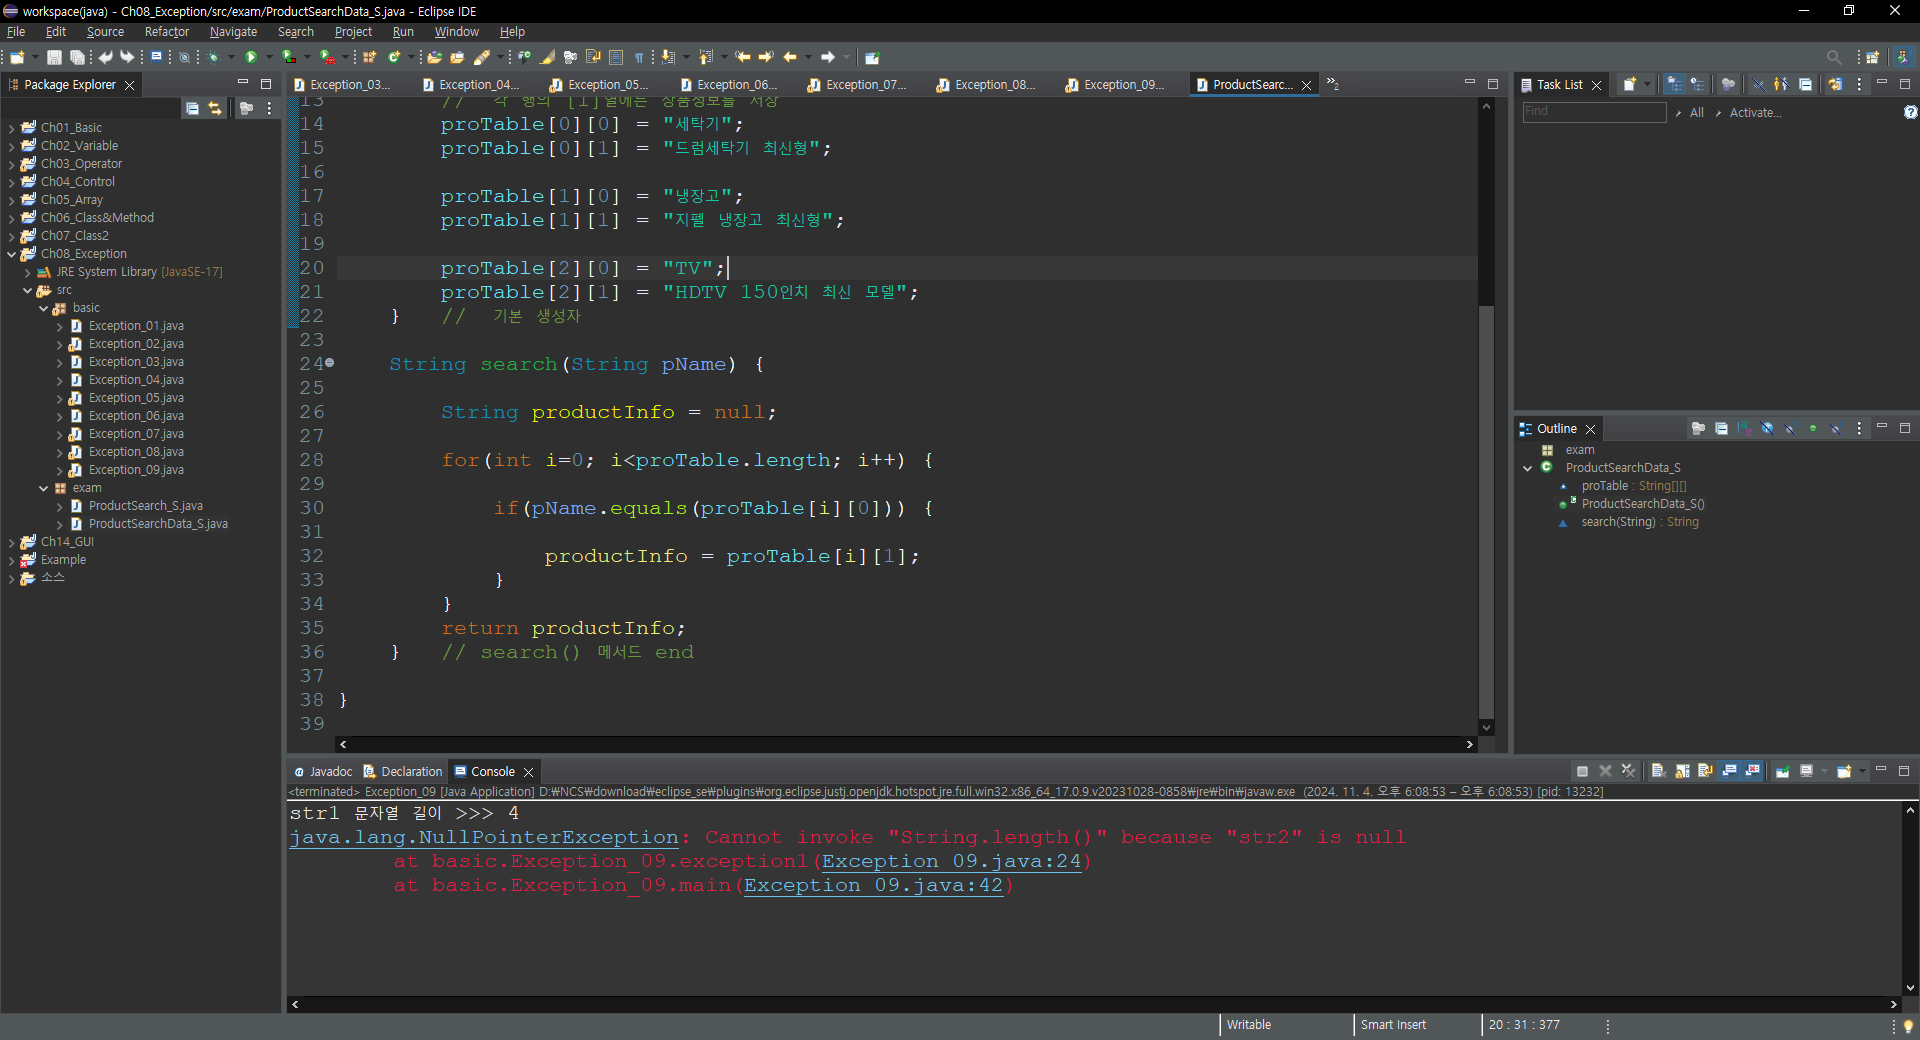Toggle Hide Fields in the Outline view
Viewport: 1920px width, 1040px height.
[x=1767, y=428]
